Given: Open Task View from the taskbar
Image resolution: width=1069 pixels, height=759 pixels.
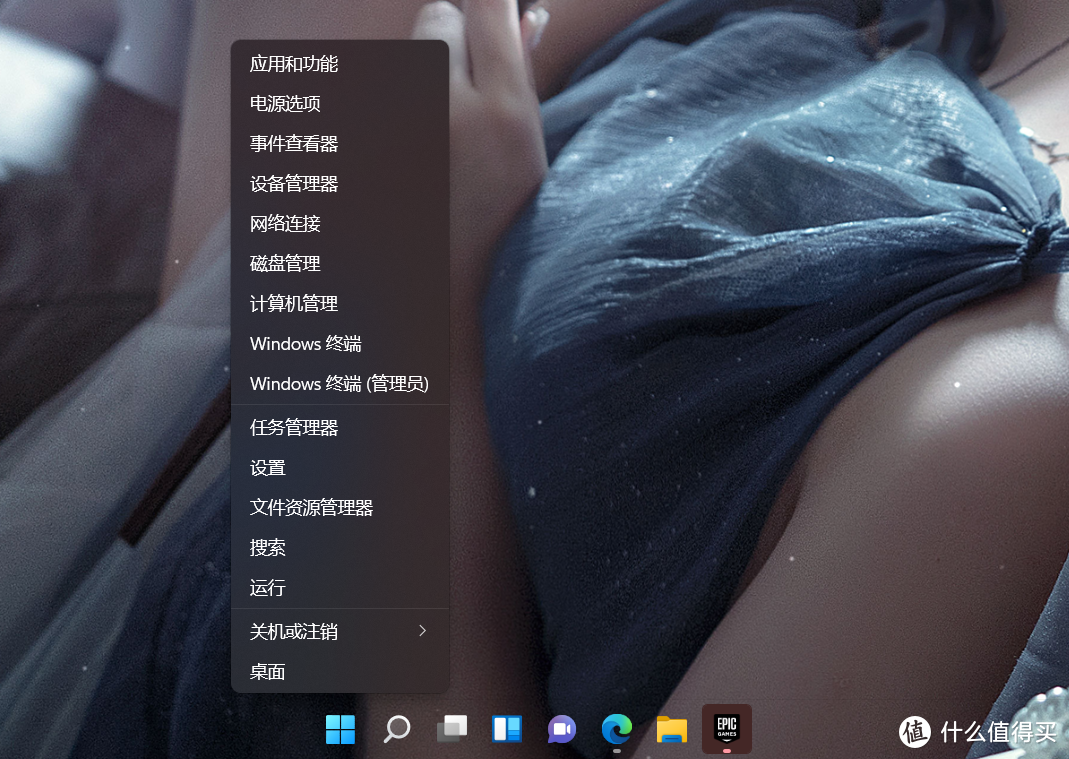Looking at the screenshot, I should [x=451, y=730].
